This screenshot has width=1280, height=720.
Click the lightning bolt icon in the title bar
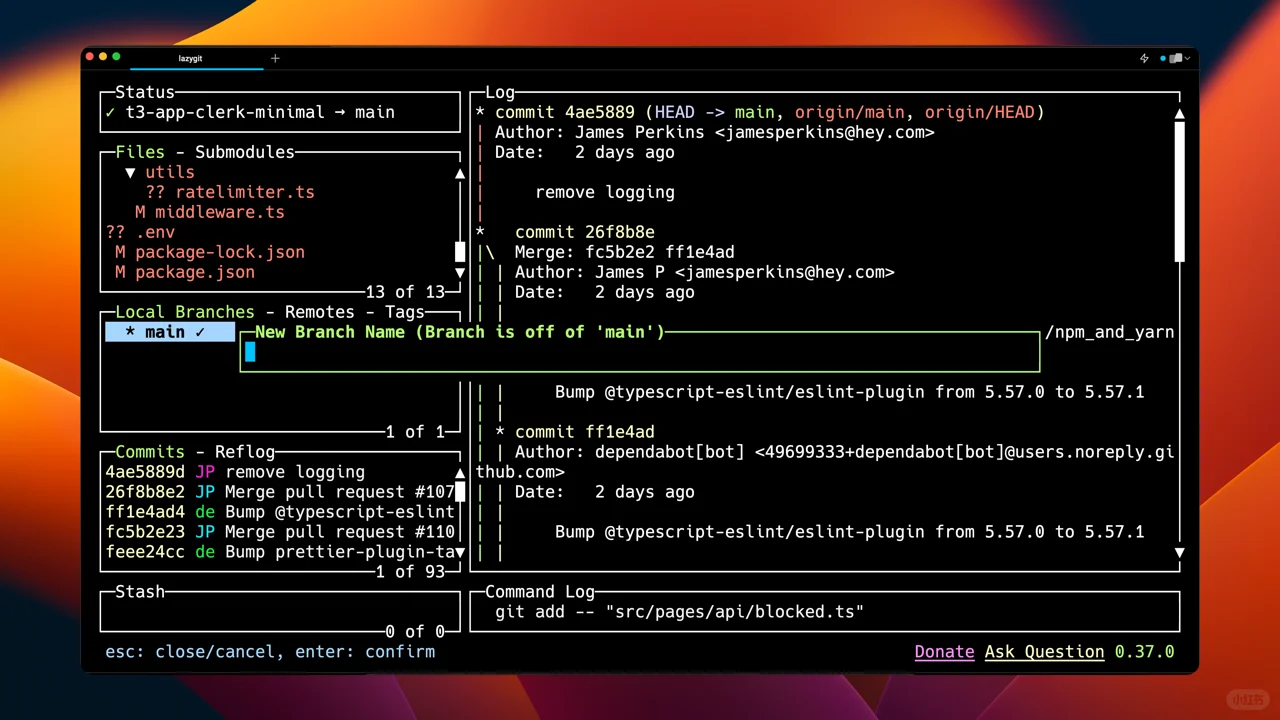click(x=1144, y=58)
